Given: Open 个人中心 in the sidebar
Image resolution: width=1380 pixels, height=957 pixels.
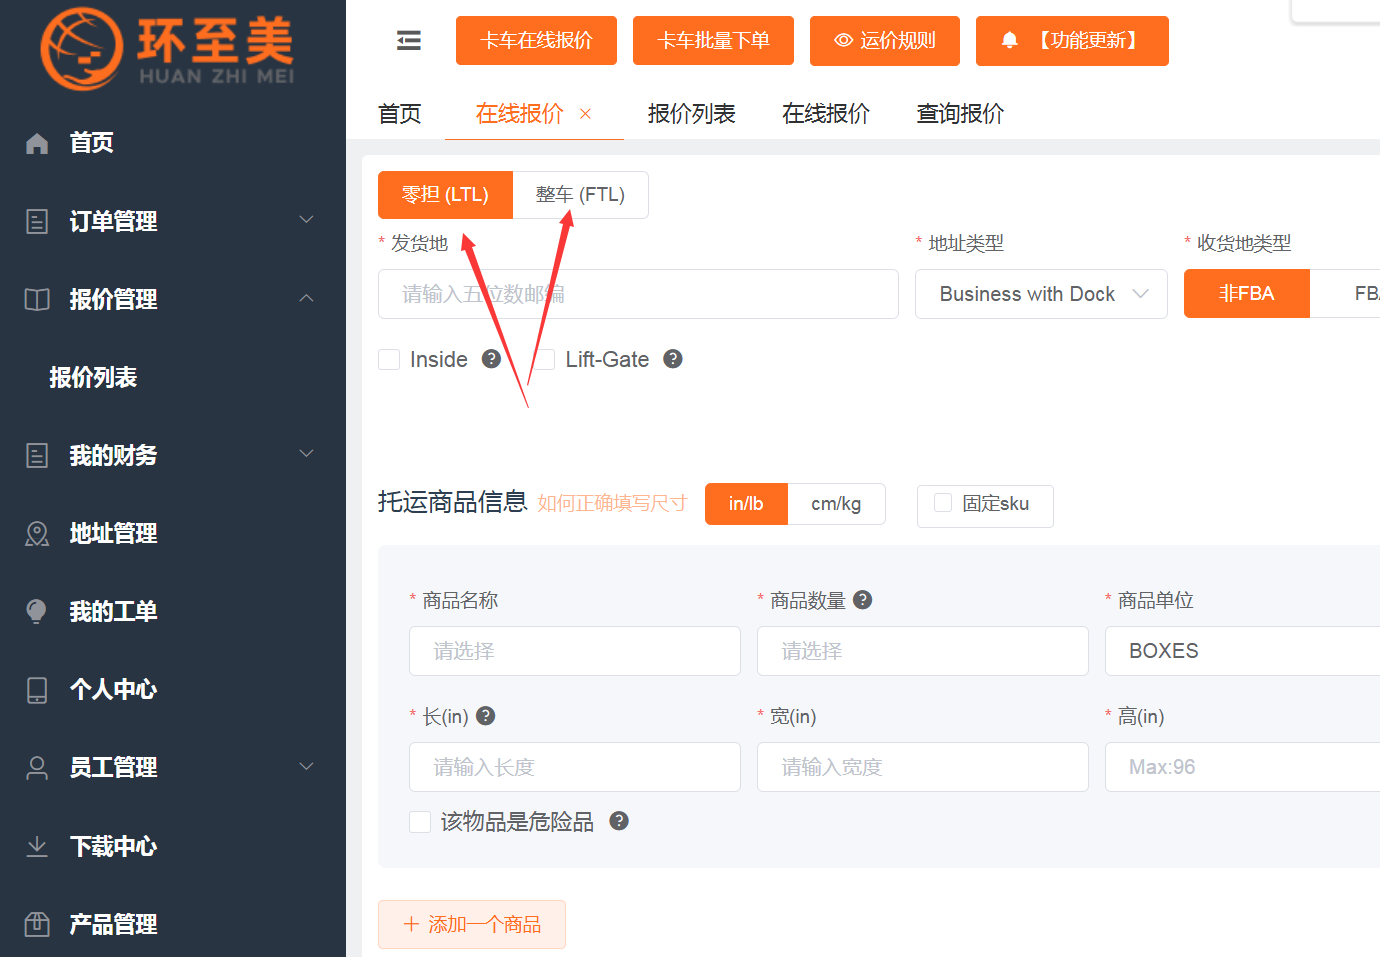Looking at the screenshot, I should 173,690.
